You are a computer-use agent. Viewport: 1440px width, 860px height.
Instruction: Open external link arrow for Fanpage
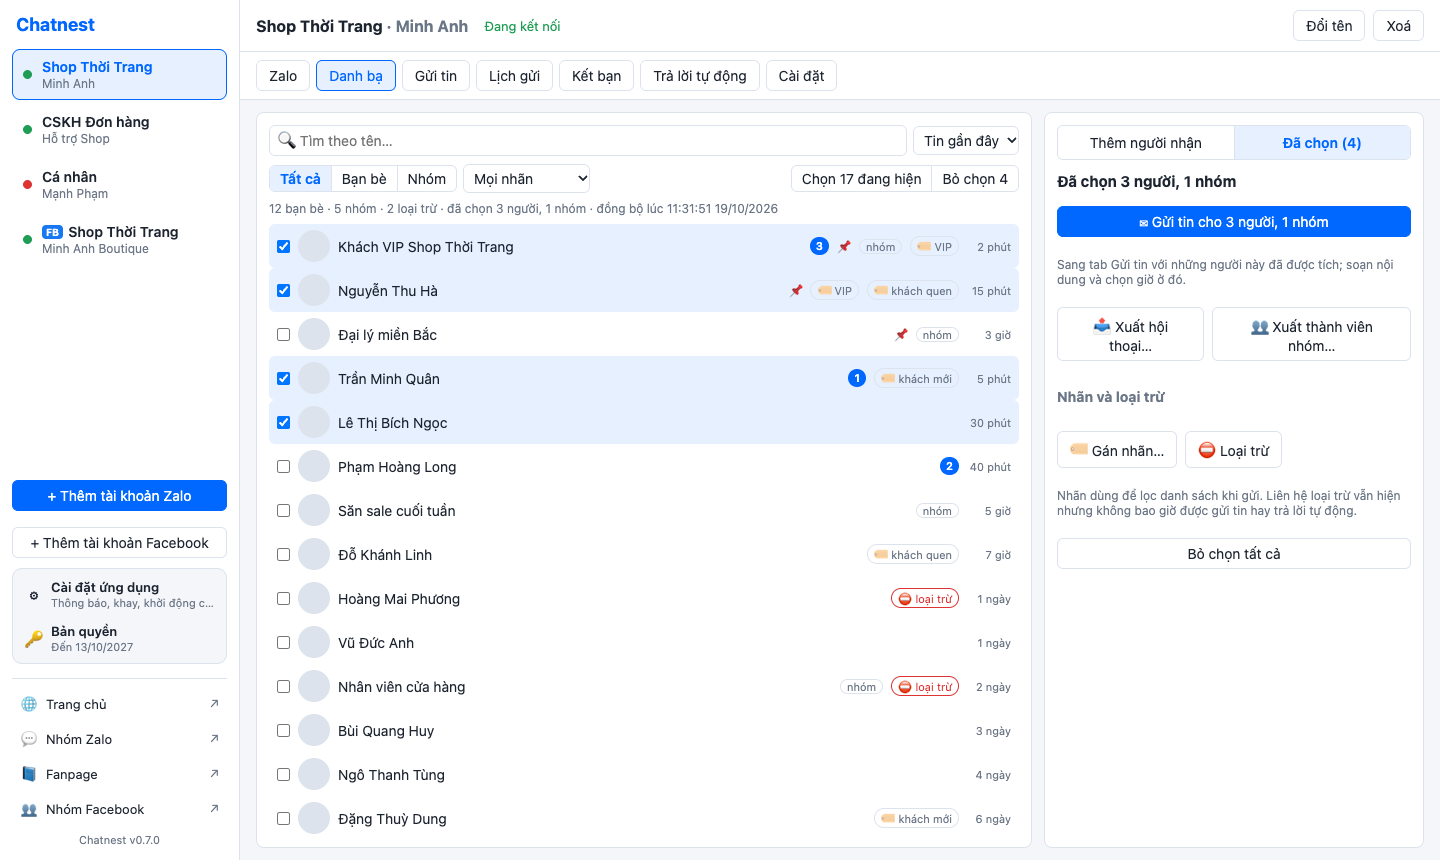pos(214,774)
